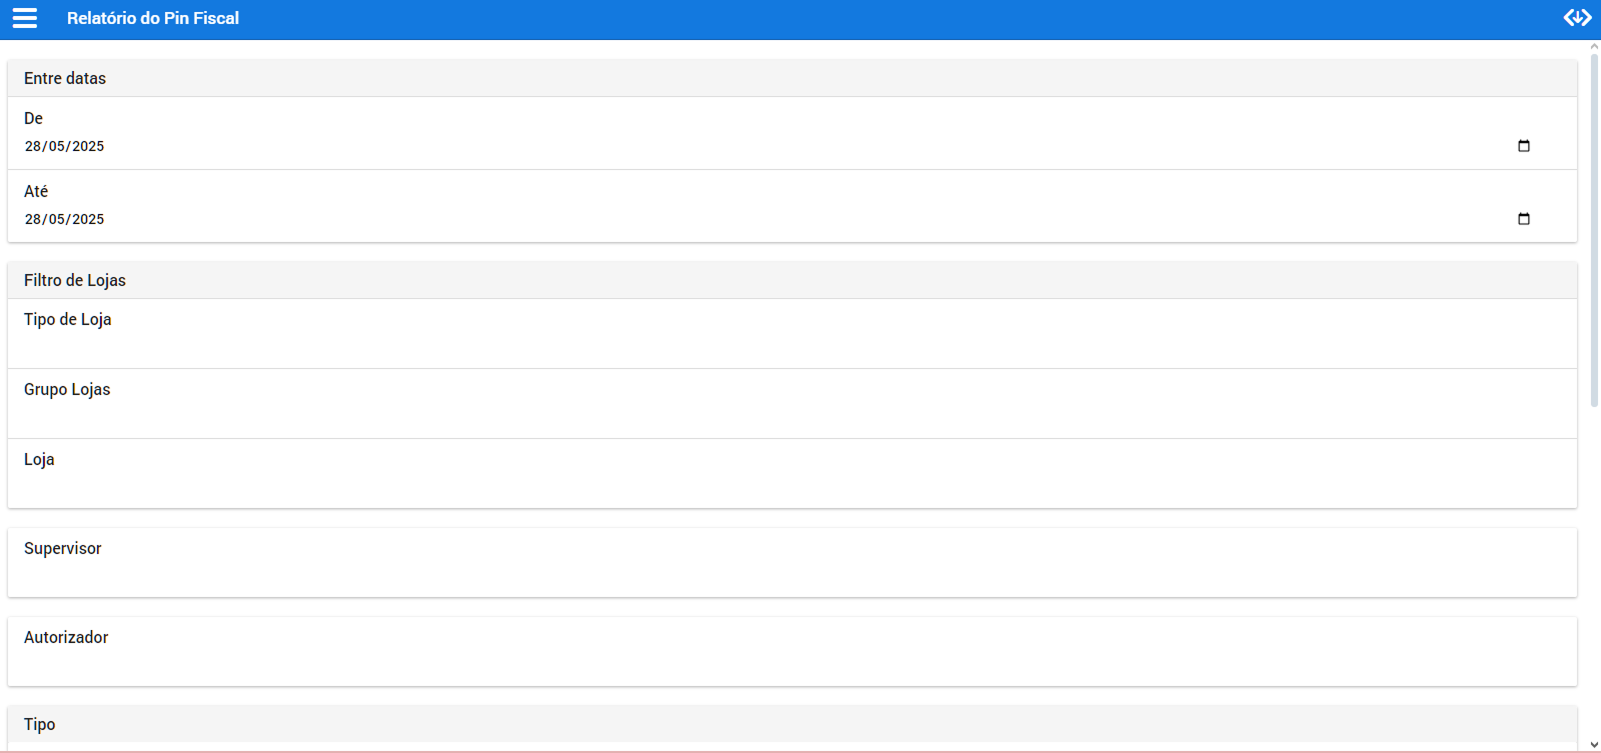The image size is (1601, 753).
Task: Select the month in the De date
Action: (x=57, y=146)
